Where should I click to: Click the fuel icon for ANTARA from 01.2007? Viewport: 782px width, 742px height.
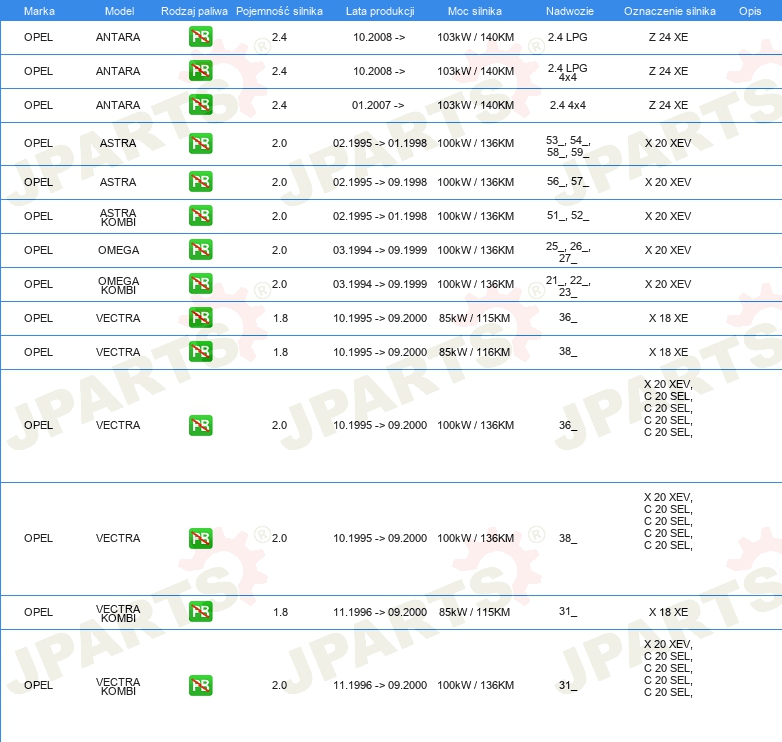pyautogui.click(x=200, y=105)
